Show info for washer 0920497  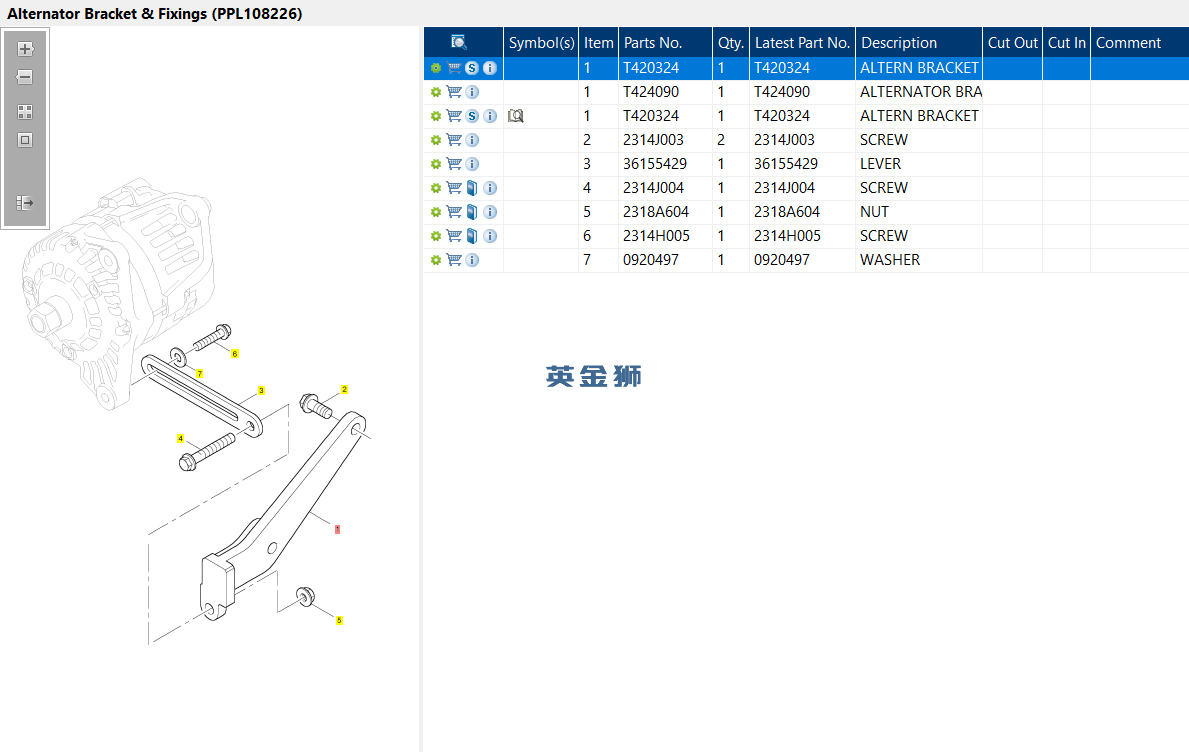(x=472, y=260)
